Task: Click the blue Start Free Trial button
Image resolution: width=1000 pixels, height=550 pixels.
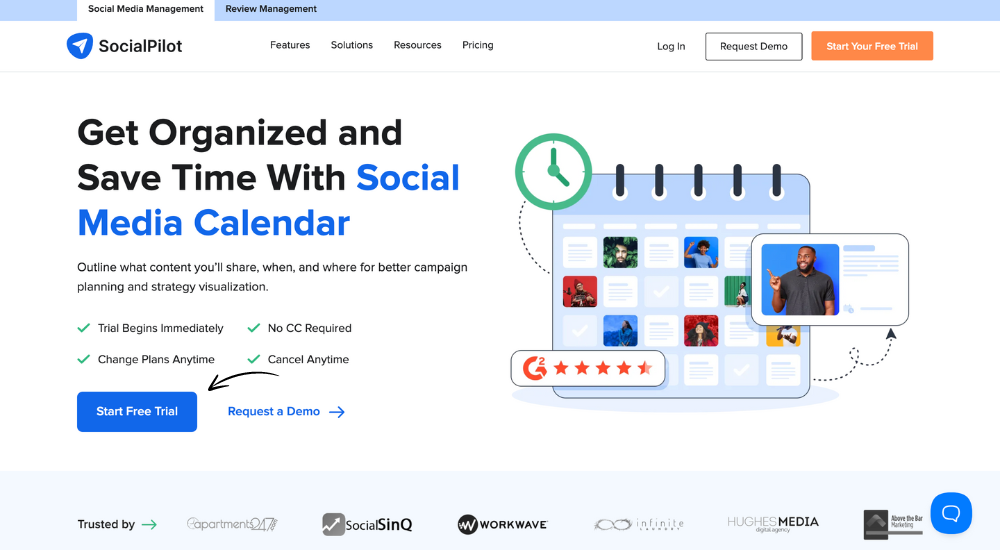Action: point(137,412)
